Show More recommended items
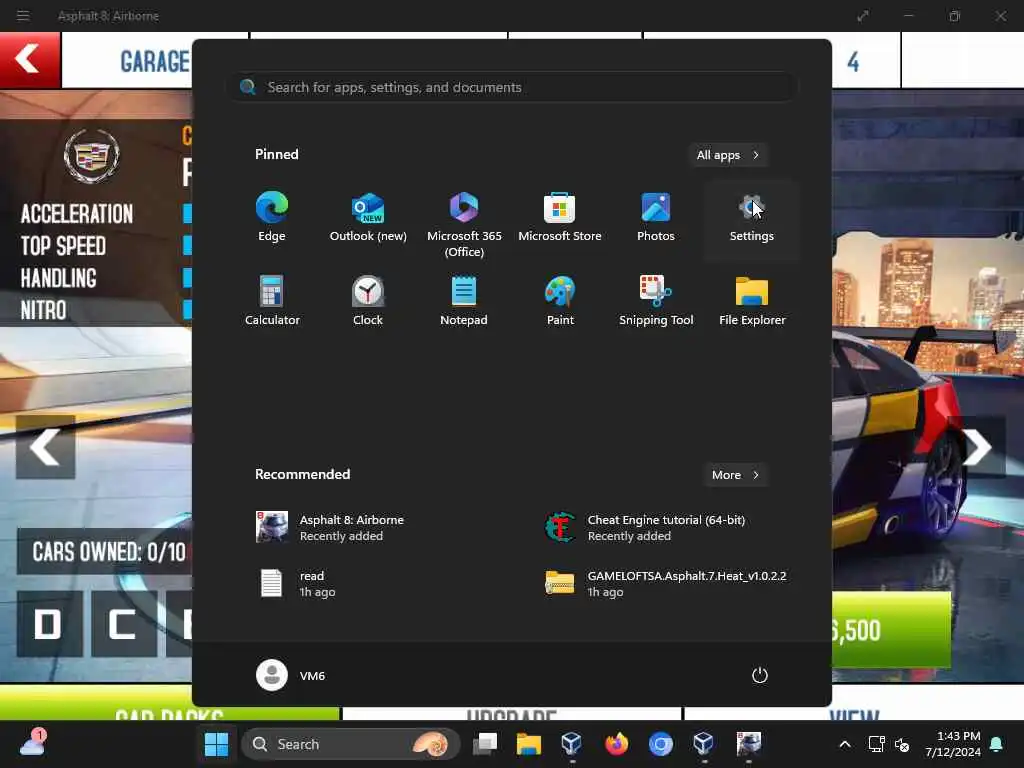 [x=735, y=475]
